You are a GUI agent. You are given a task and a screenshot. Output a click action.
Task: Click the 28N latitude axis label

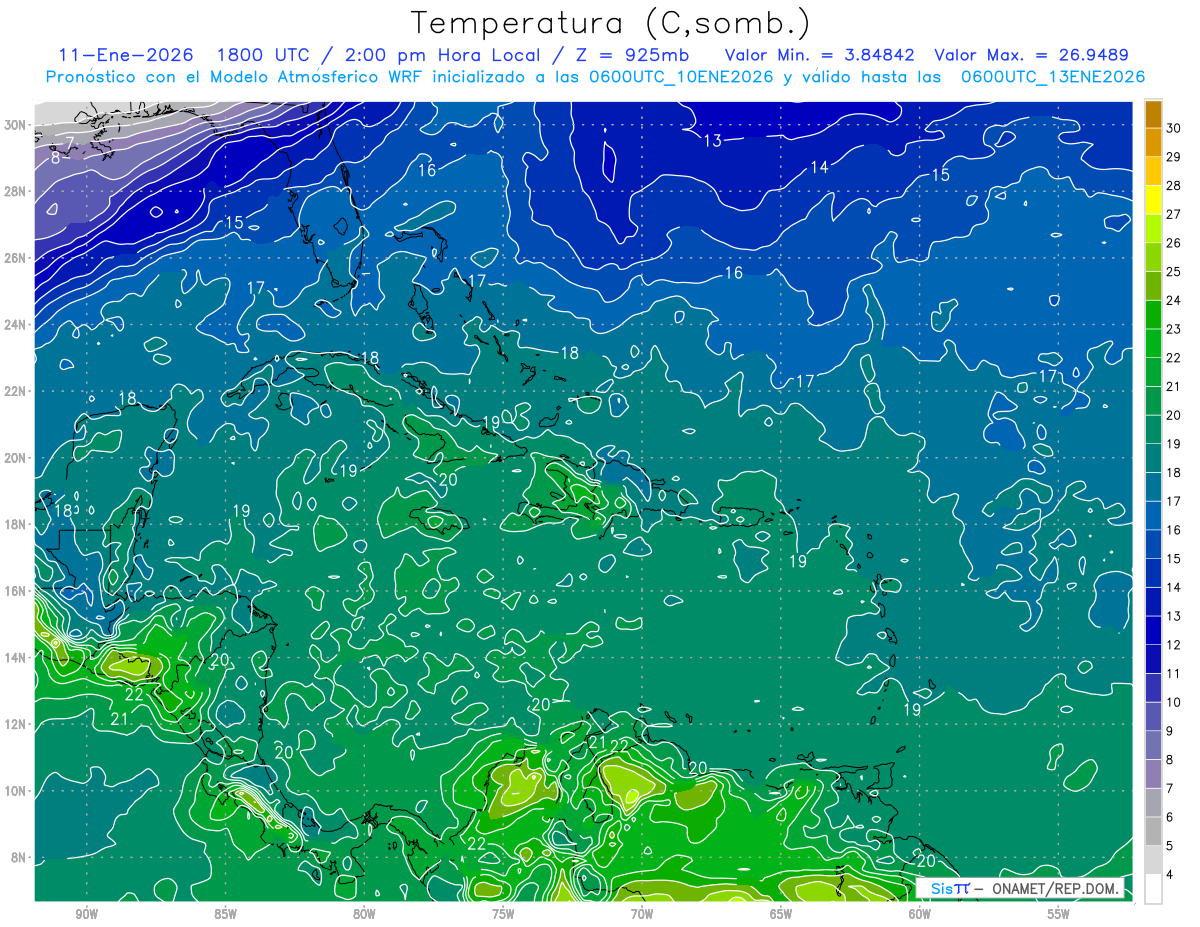(x=17, y=191)
